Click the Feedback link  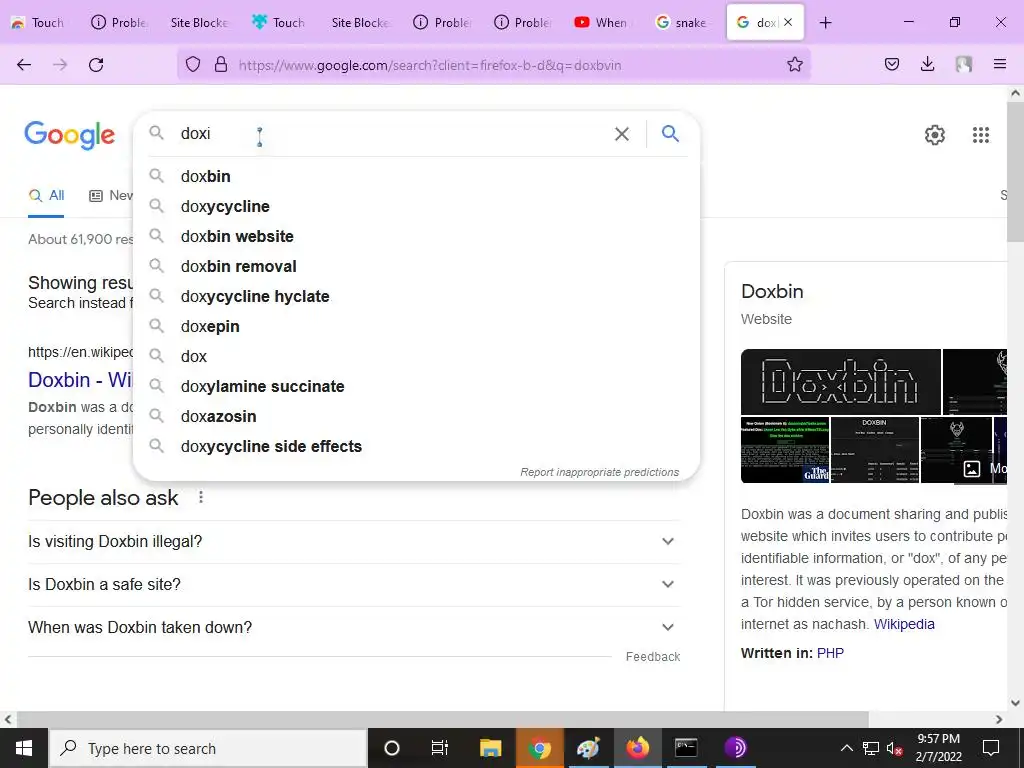click(652, 657)
